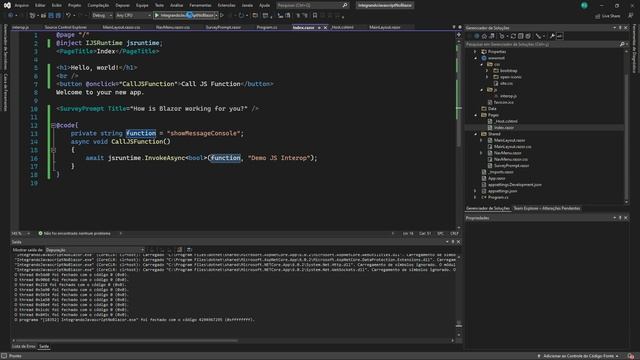Open the startup project dropdown arrow
The height and width of the screenshot is (360, 640).
(216, 16)
